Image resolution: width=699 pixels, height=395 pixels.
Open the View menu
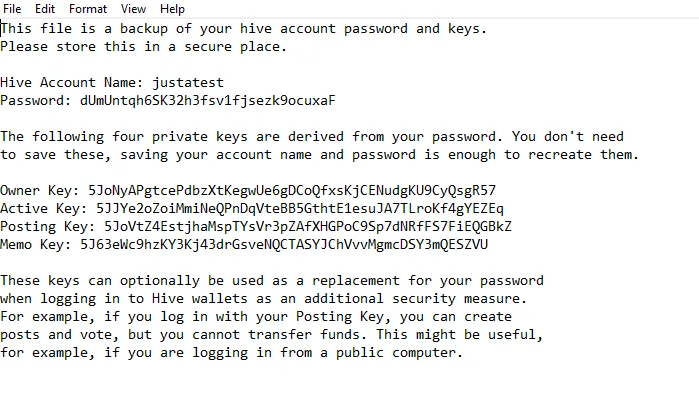click(x=133, y=9)
